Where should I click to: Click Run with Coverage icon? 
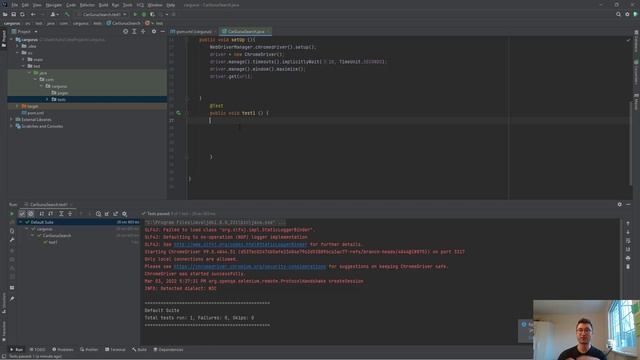pyautogui.click(x=153, y=14)
